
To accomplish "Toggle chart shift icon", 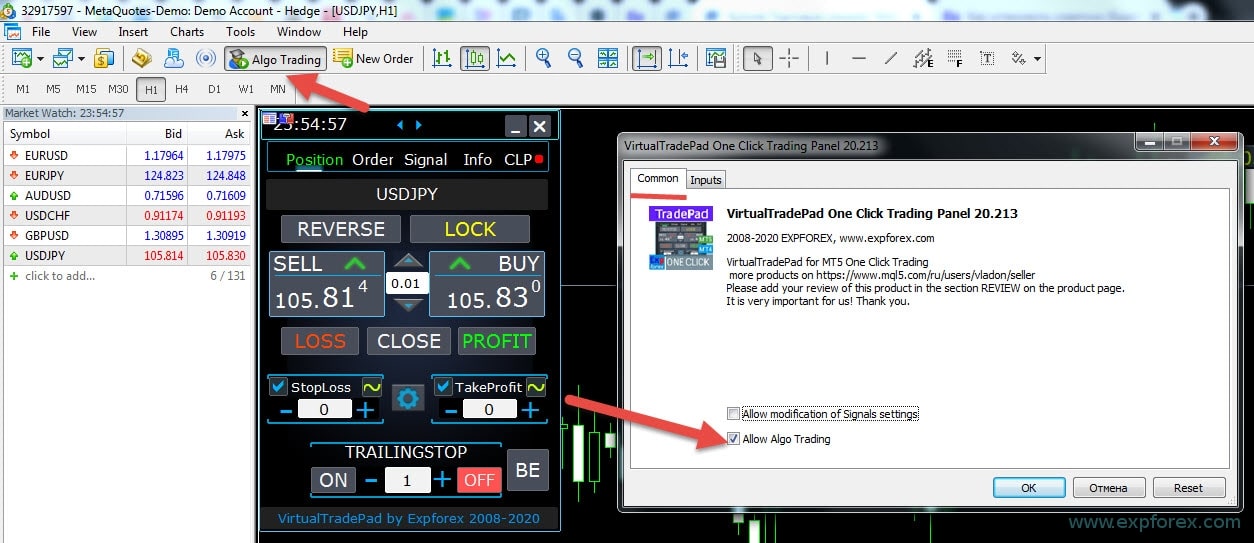I will [x=679, y=59].
